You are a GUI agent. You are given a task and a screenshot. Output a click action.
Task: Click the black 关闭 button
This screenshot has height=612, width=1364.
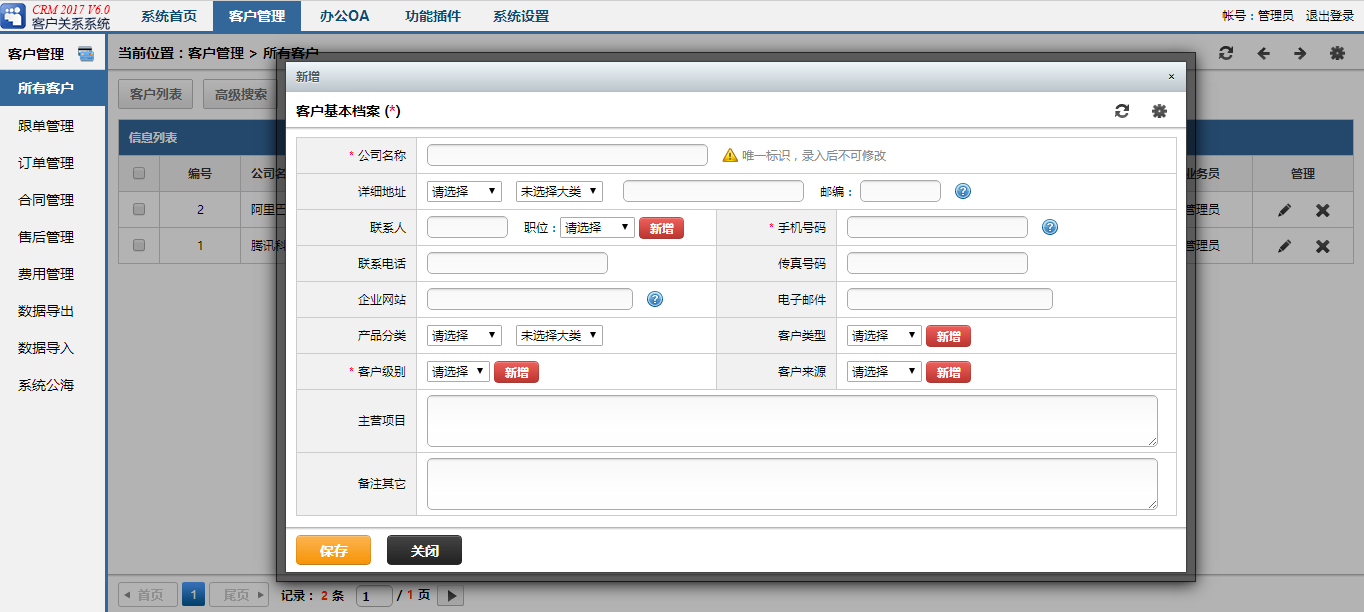424,550
